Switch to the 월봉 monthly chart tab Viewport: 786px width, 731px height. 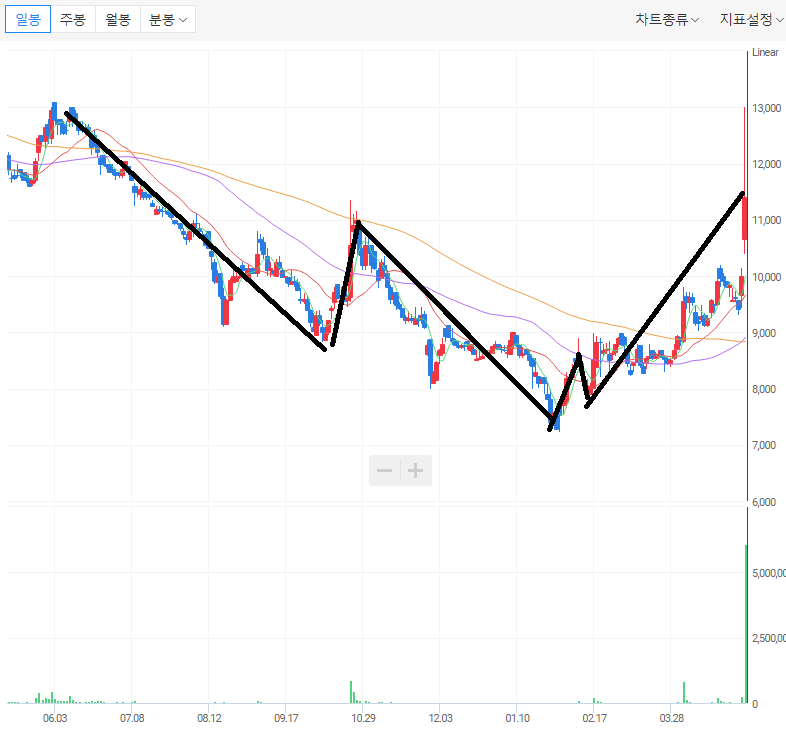coord(118,20)
